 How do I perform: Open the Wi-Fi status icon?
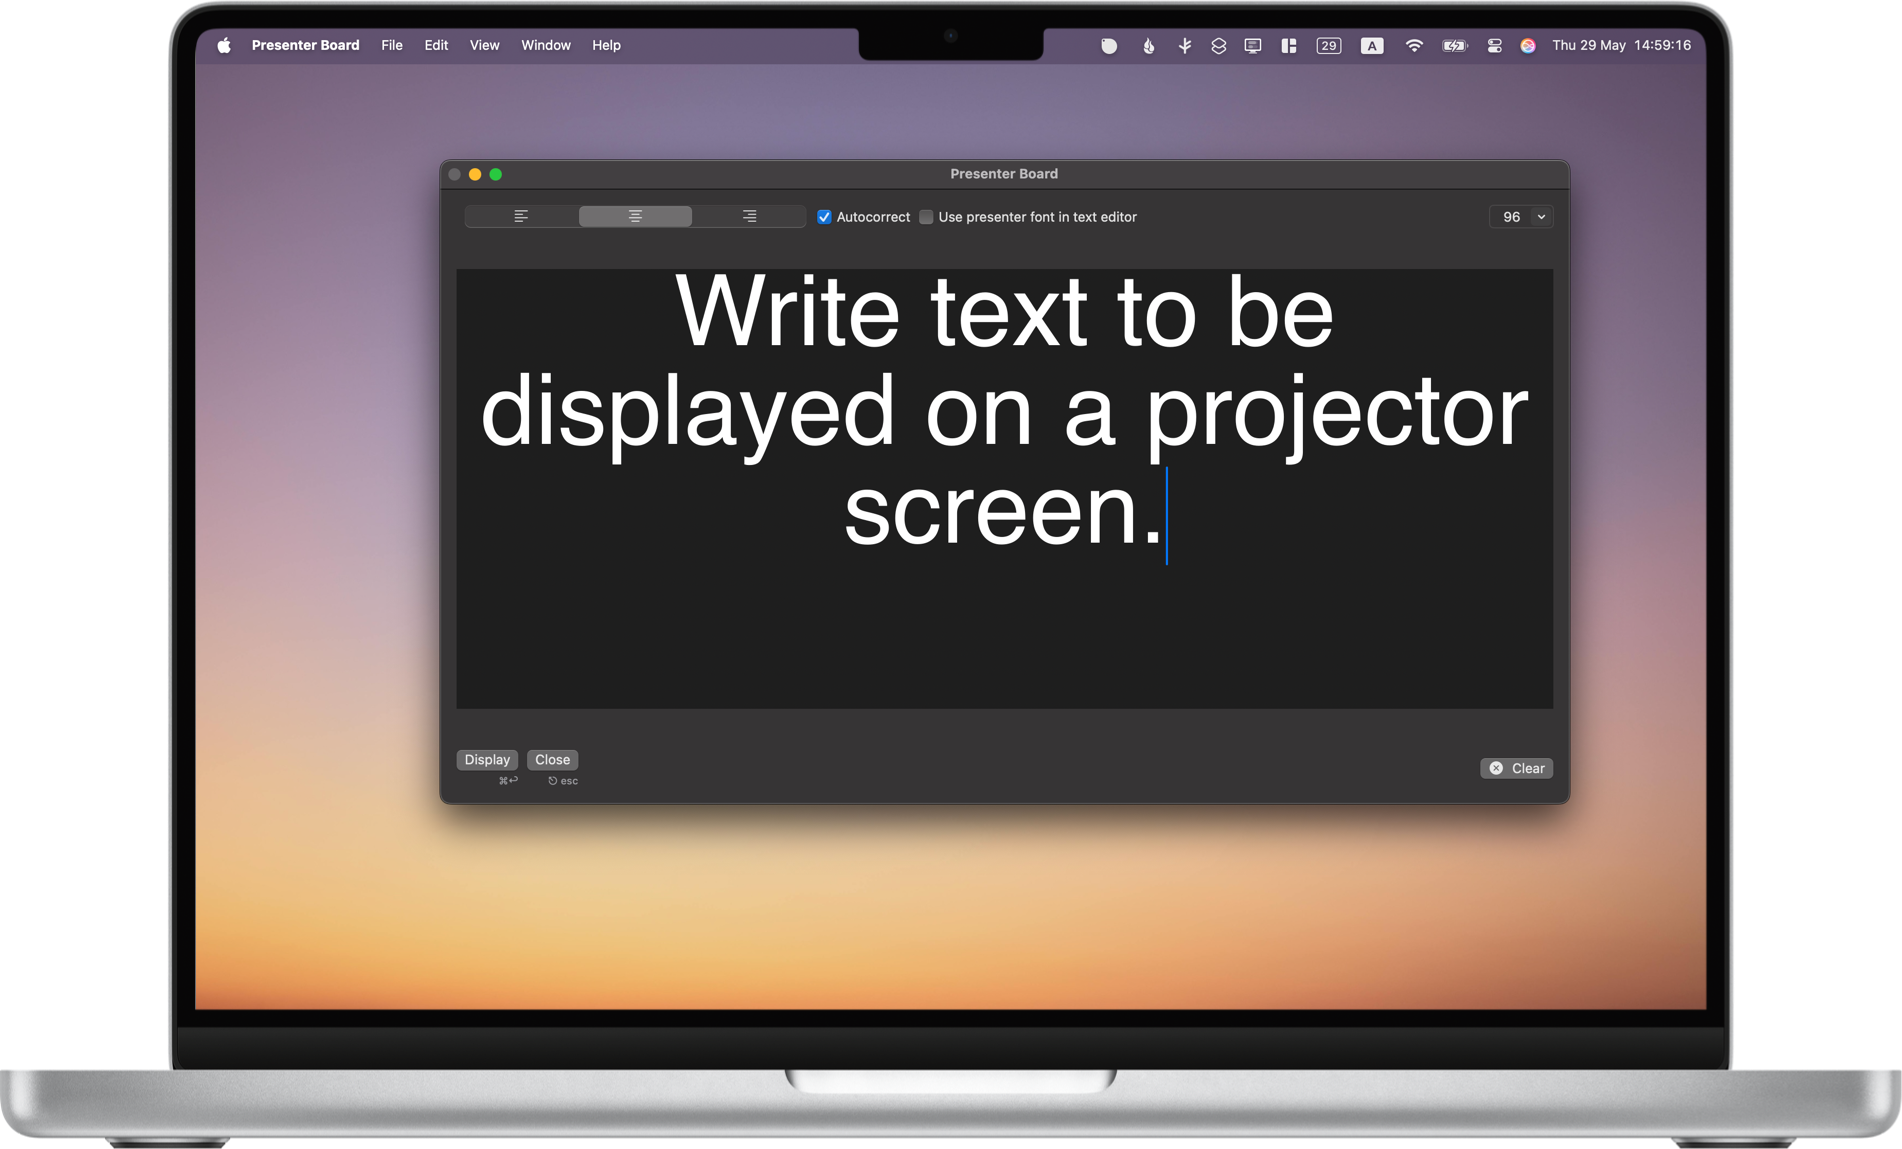pos(1414,45)
